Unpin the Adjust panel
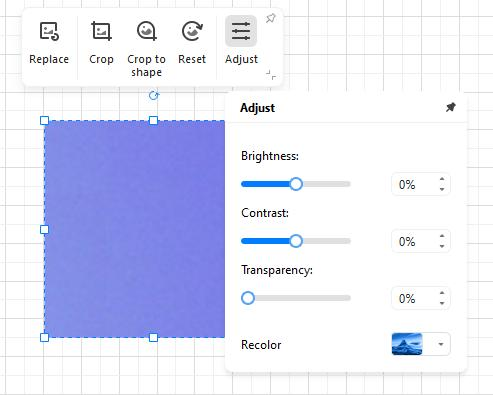This screenshot has width=493, height=395. [450, 107]
